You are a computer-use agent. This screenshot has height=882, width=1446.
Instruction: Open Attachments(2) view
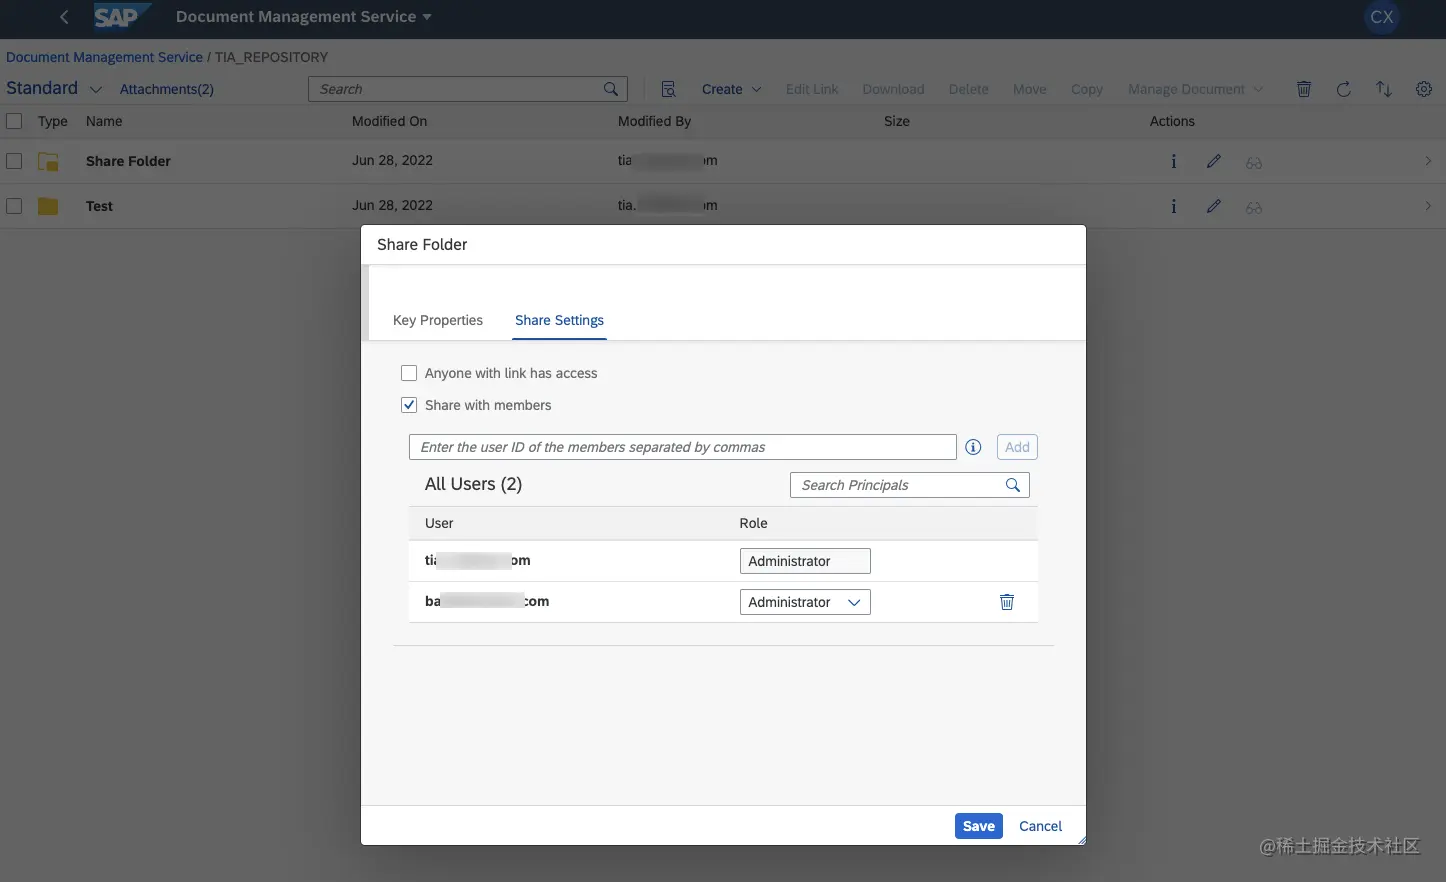[167, 89]
